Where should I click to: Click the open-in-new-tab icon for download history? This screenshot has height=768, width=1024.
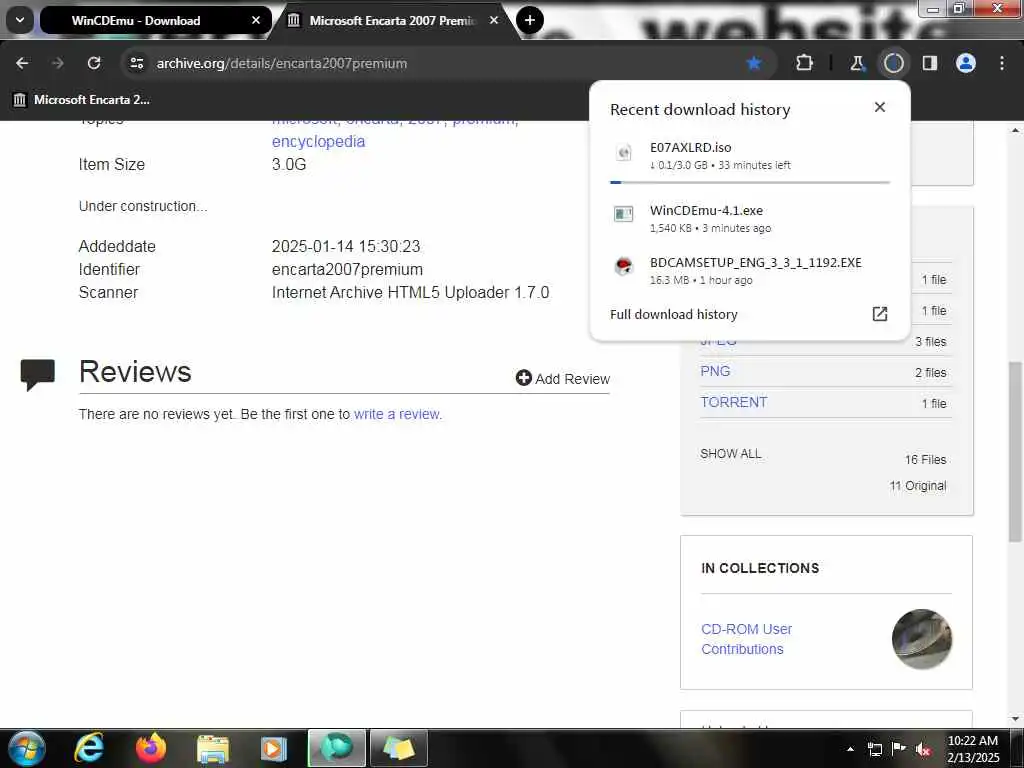click(x=880, y=314)
